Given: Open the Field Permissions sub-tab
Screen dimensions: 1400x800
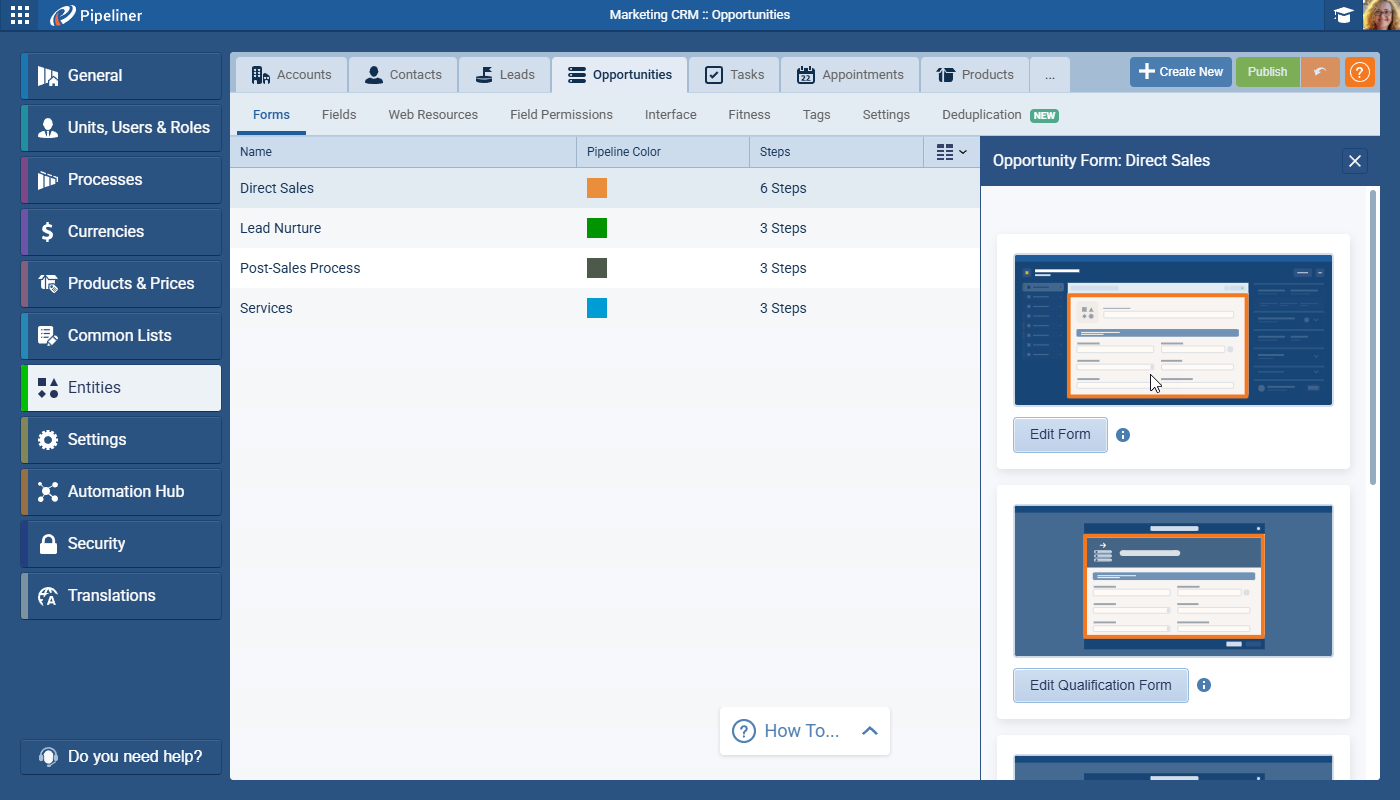Looking at the screenshot, I should pos(561,115).
